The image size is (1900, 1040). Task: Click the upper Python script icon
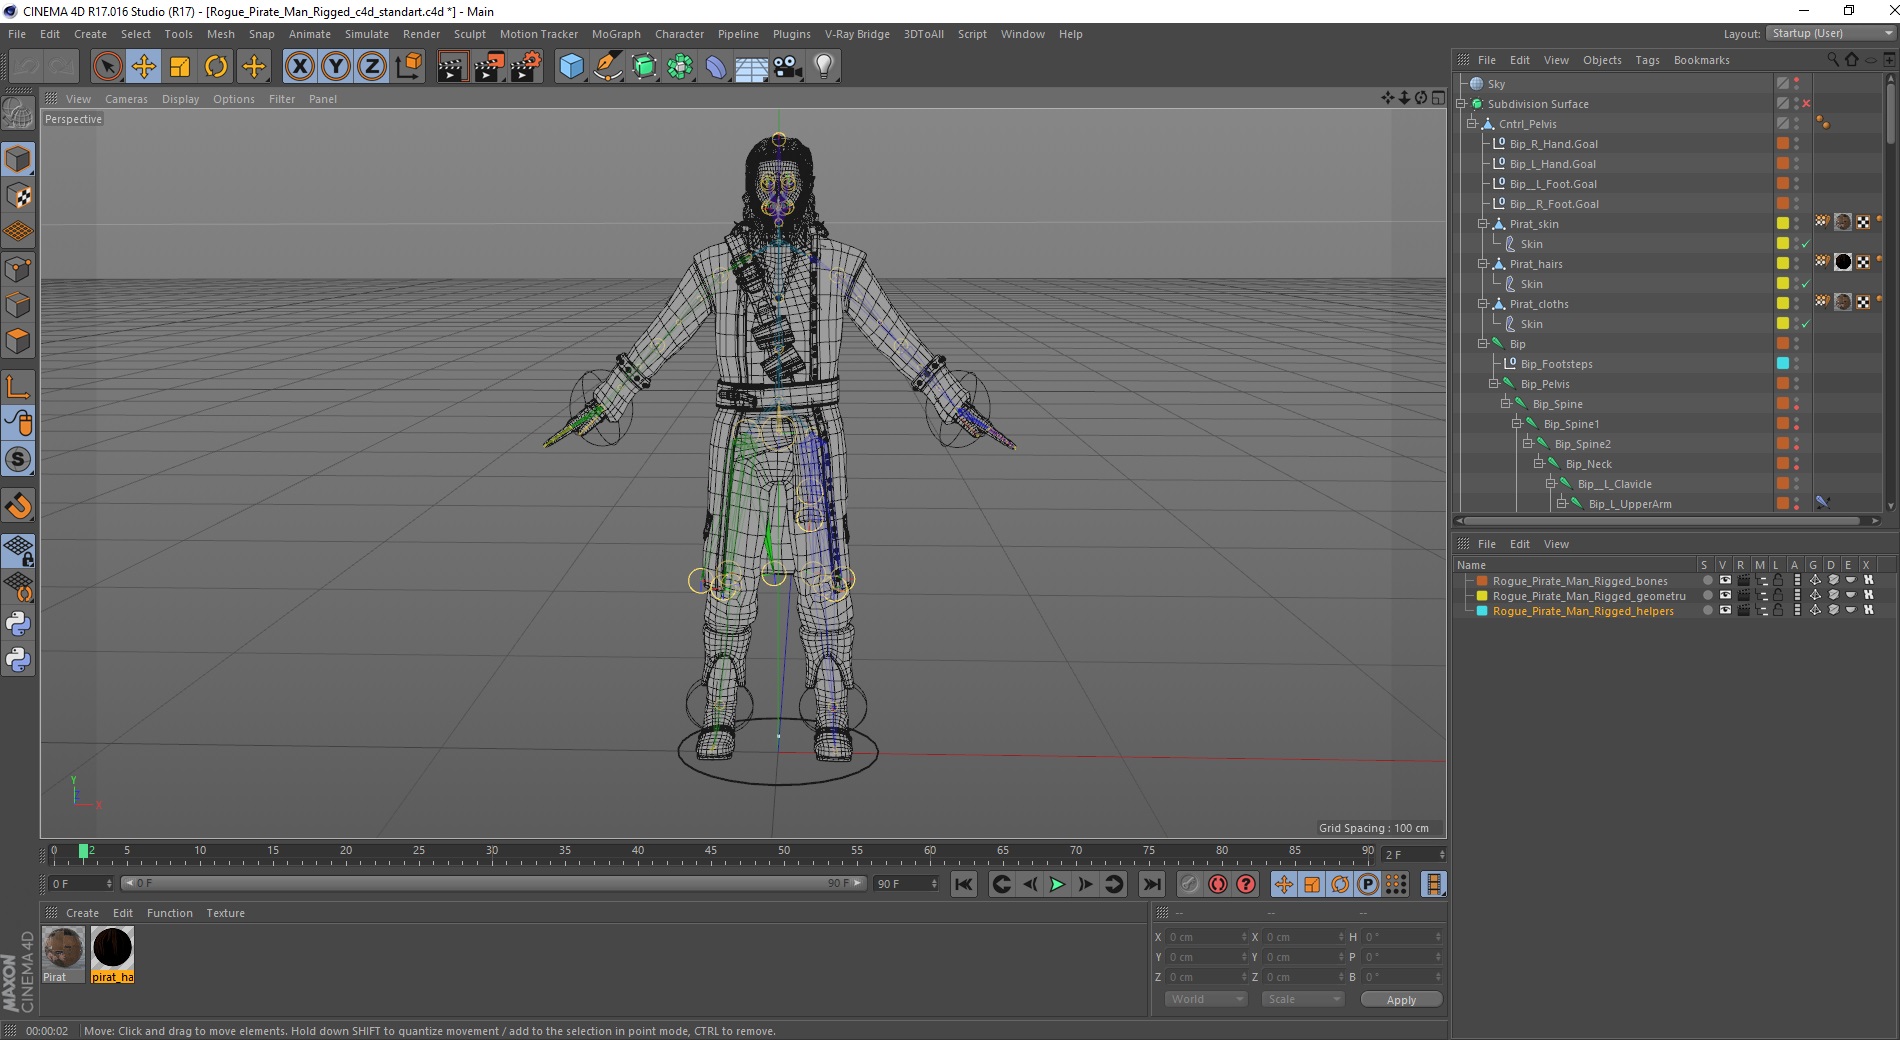click(x=18, y=624)
